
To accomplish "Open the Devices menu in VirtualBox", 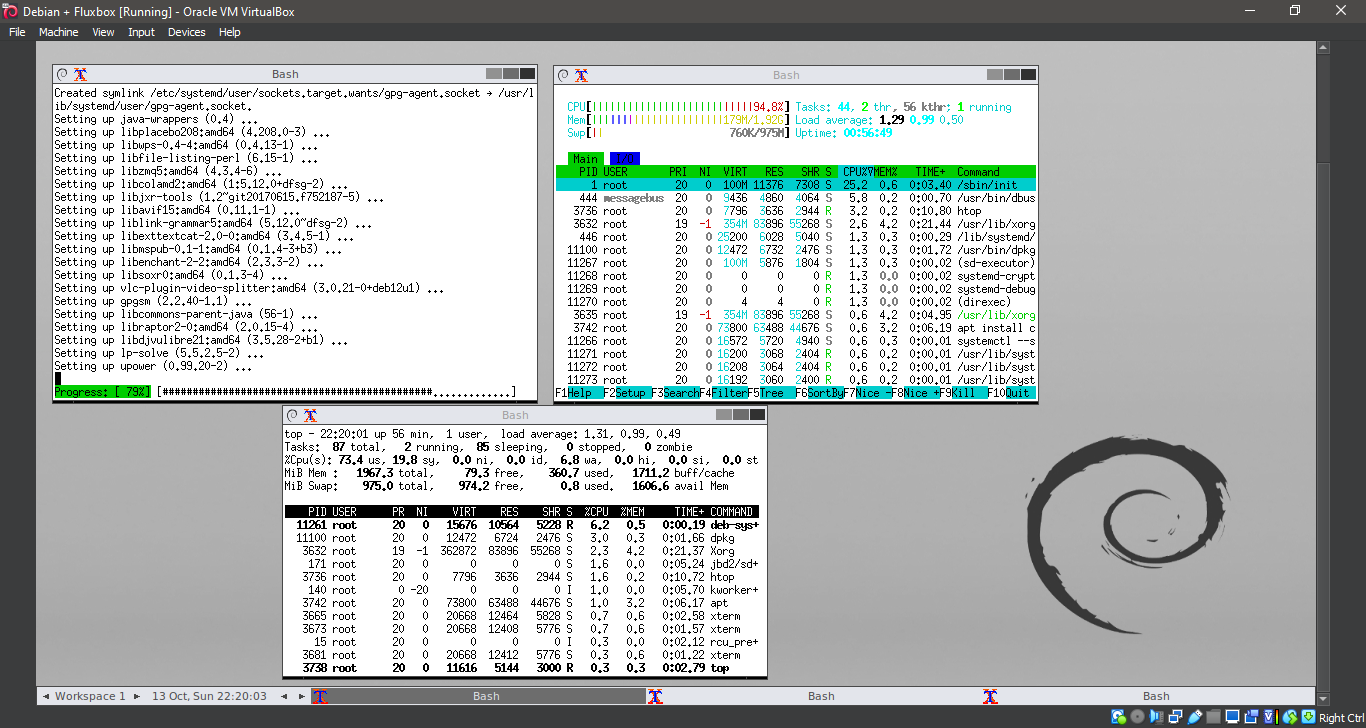I will coord(186,31).
